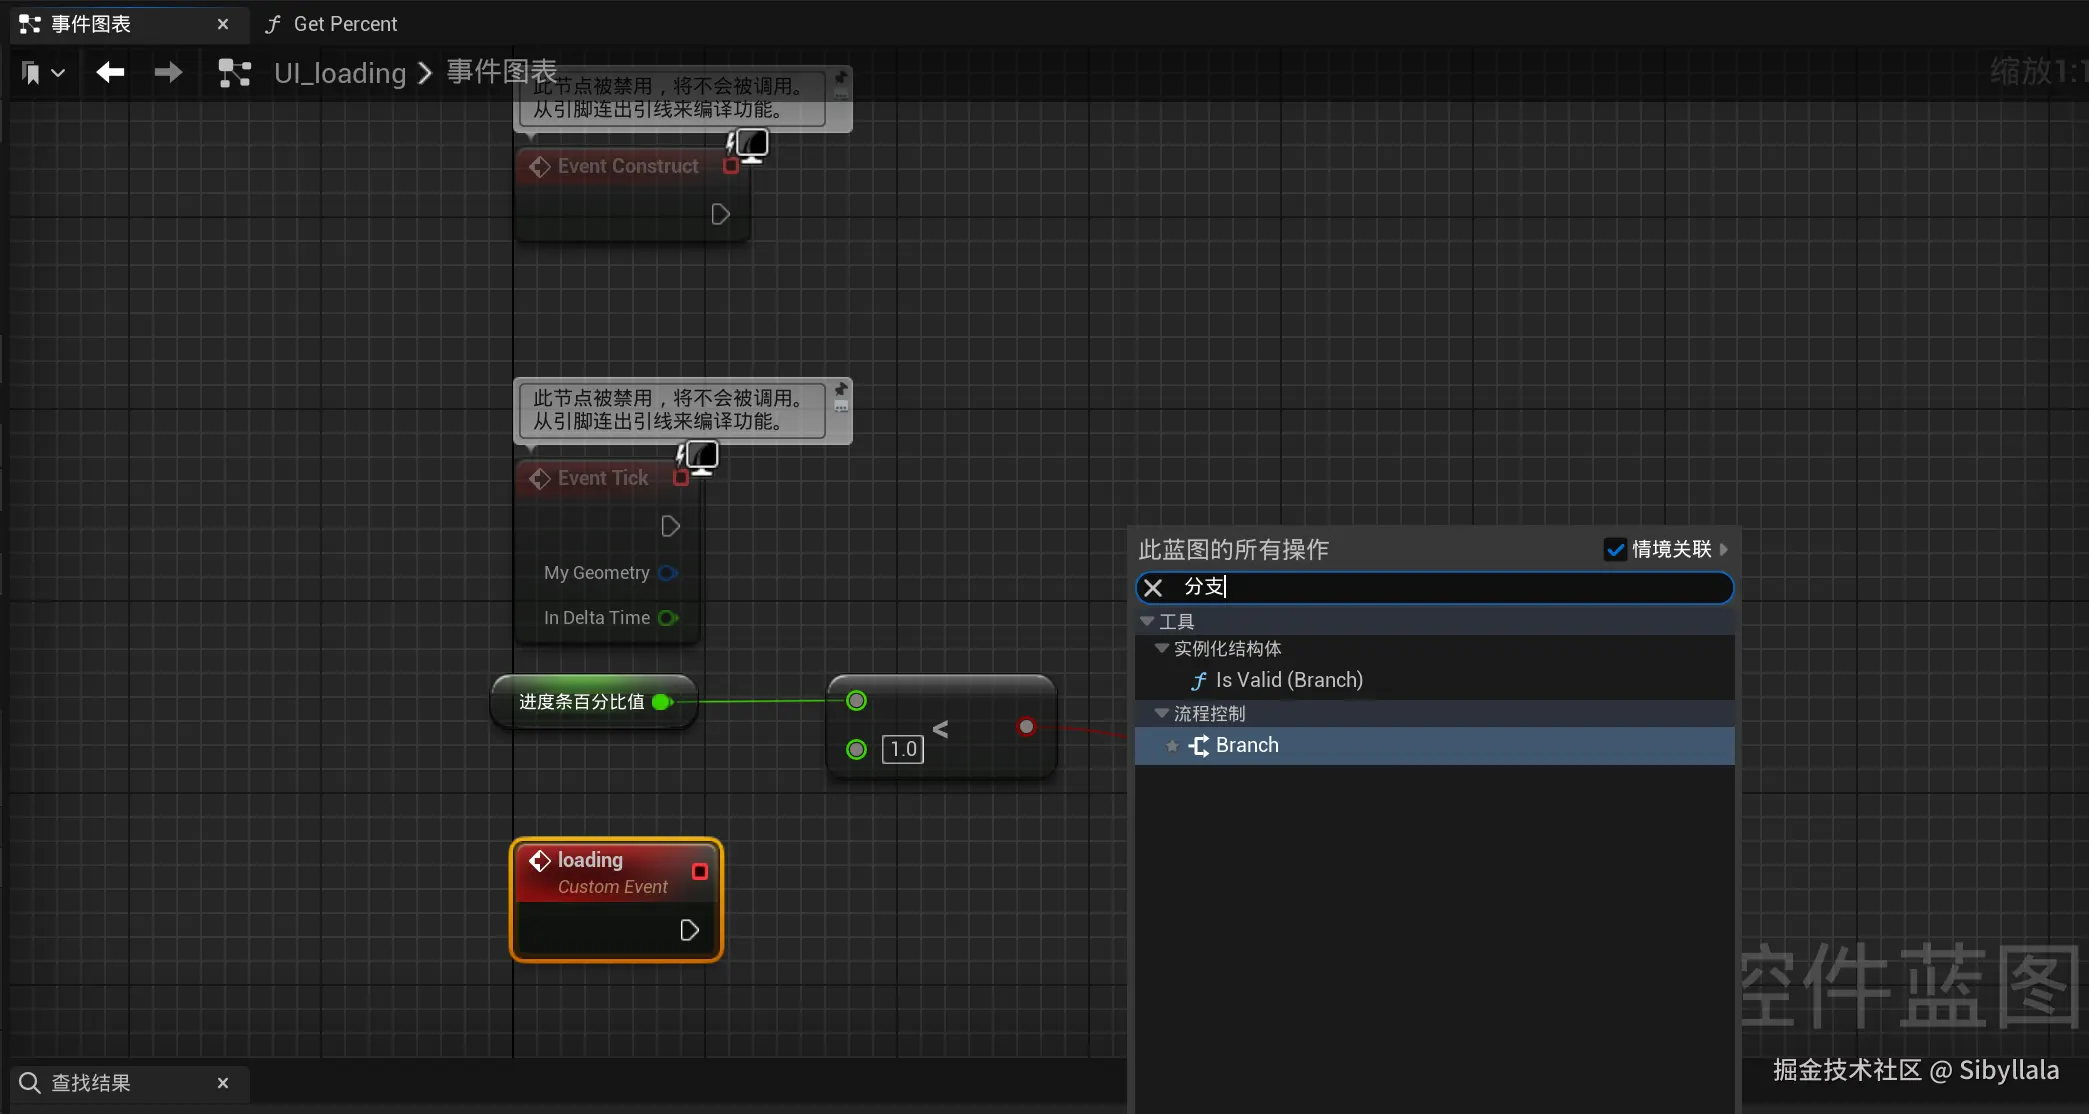Clear the search box with the X icon

(1153, 587)
